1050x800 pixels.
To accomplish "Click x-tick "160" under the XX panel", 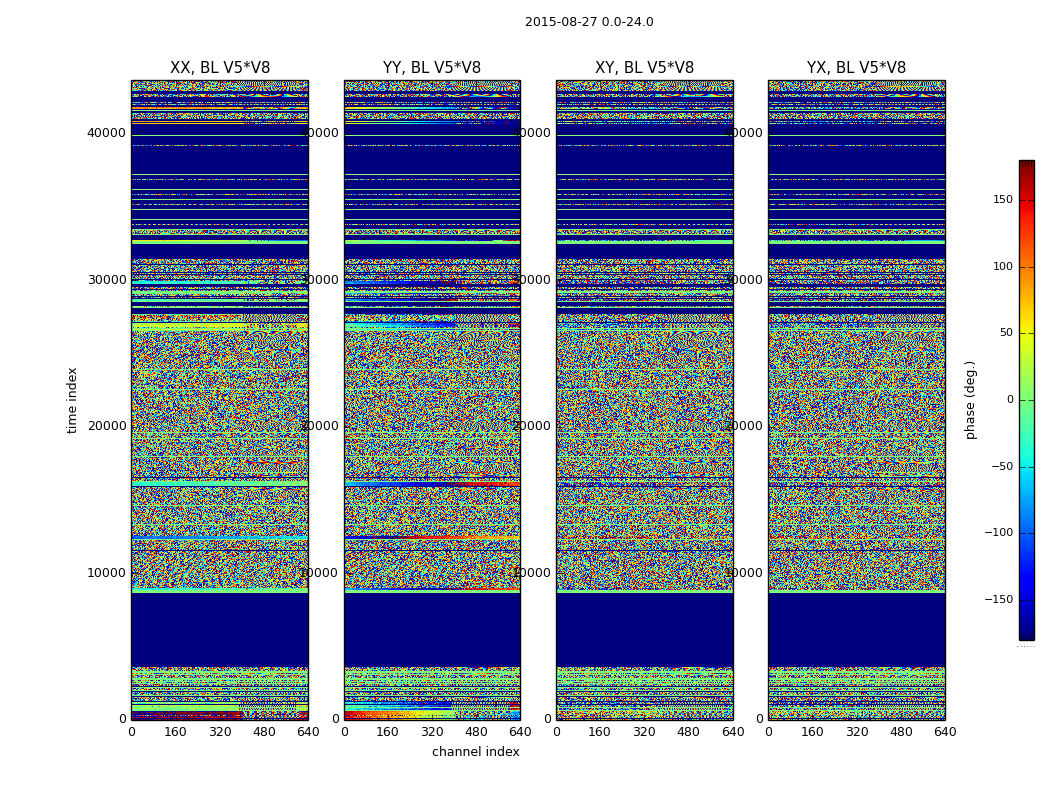I will pyautogui.click(x=175, y=732).
